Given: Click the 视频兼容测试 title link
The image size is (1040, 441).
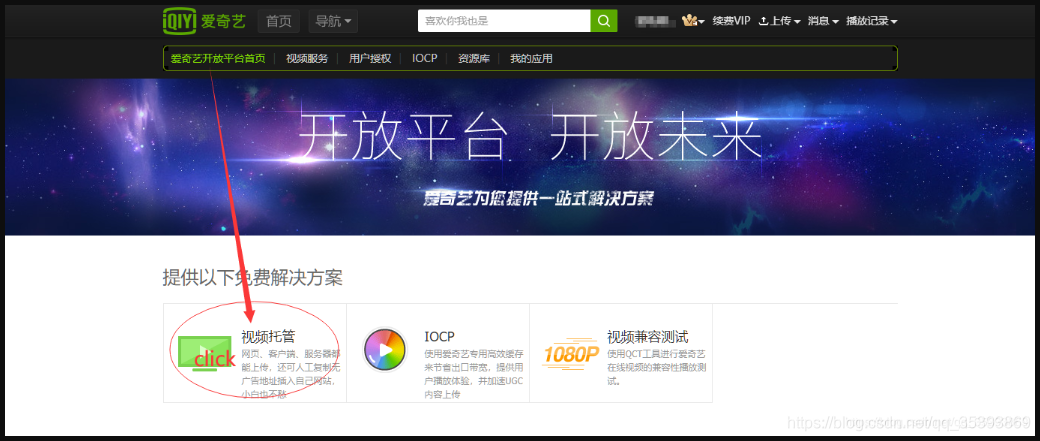Looking at the screenshot, I should click(647, 336).
